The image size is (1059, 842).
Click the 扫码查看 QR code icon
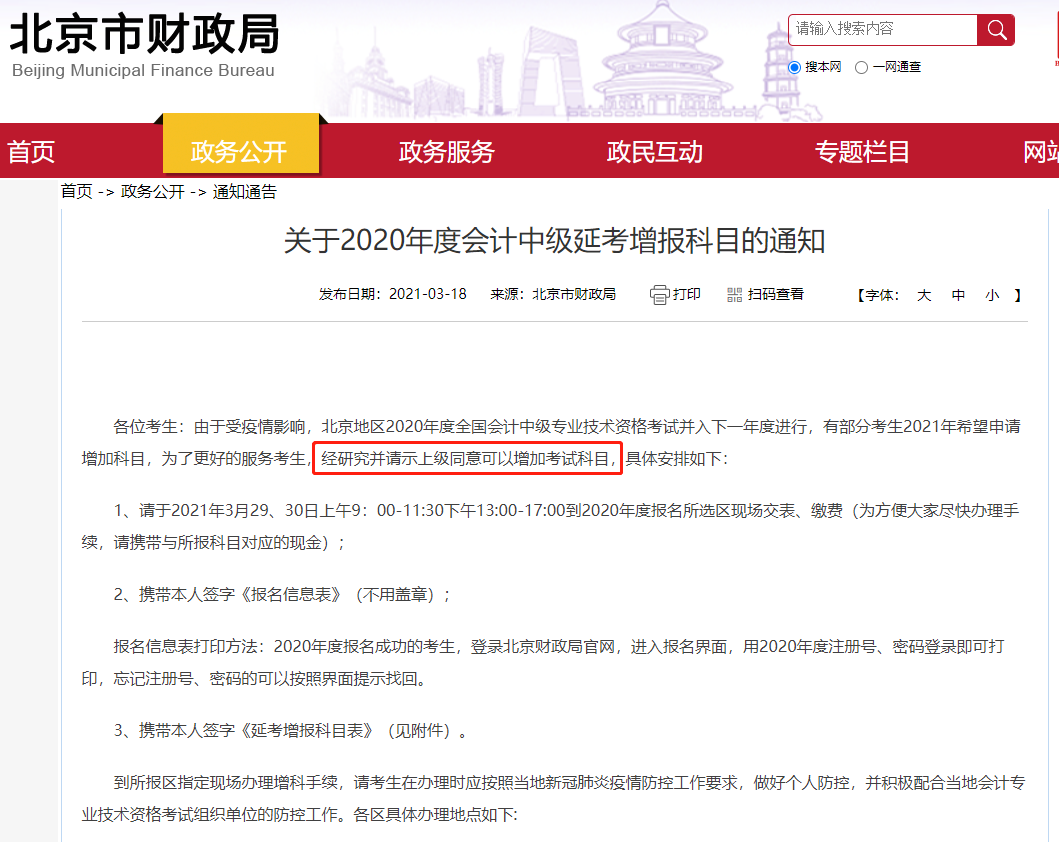(734, 295)
